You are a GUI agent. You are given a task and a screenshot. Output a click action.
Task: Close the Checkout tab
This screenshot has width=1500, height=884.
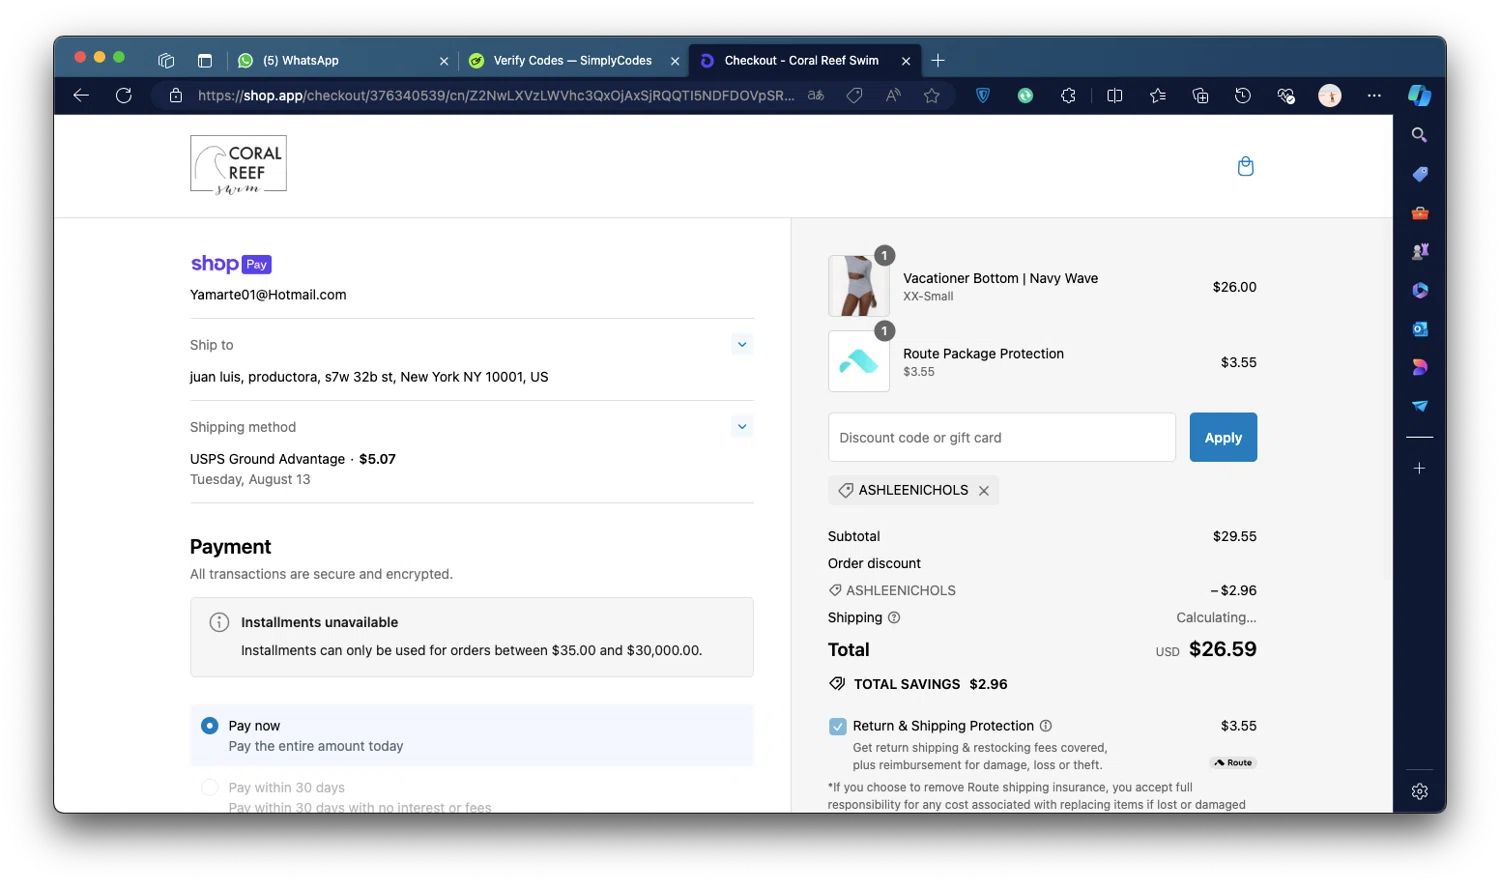[x=906, y=61]
